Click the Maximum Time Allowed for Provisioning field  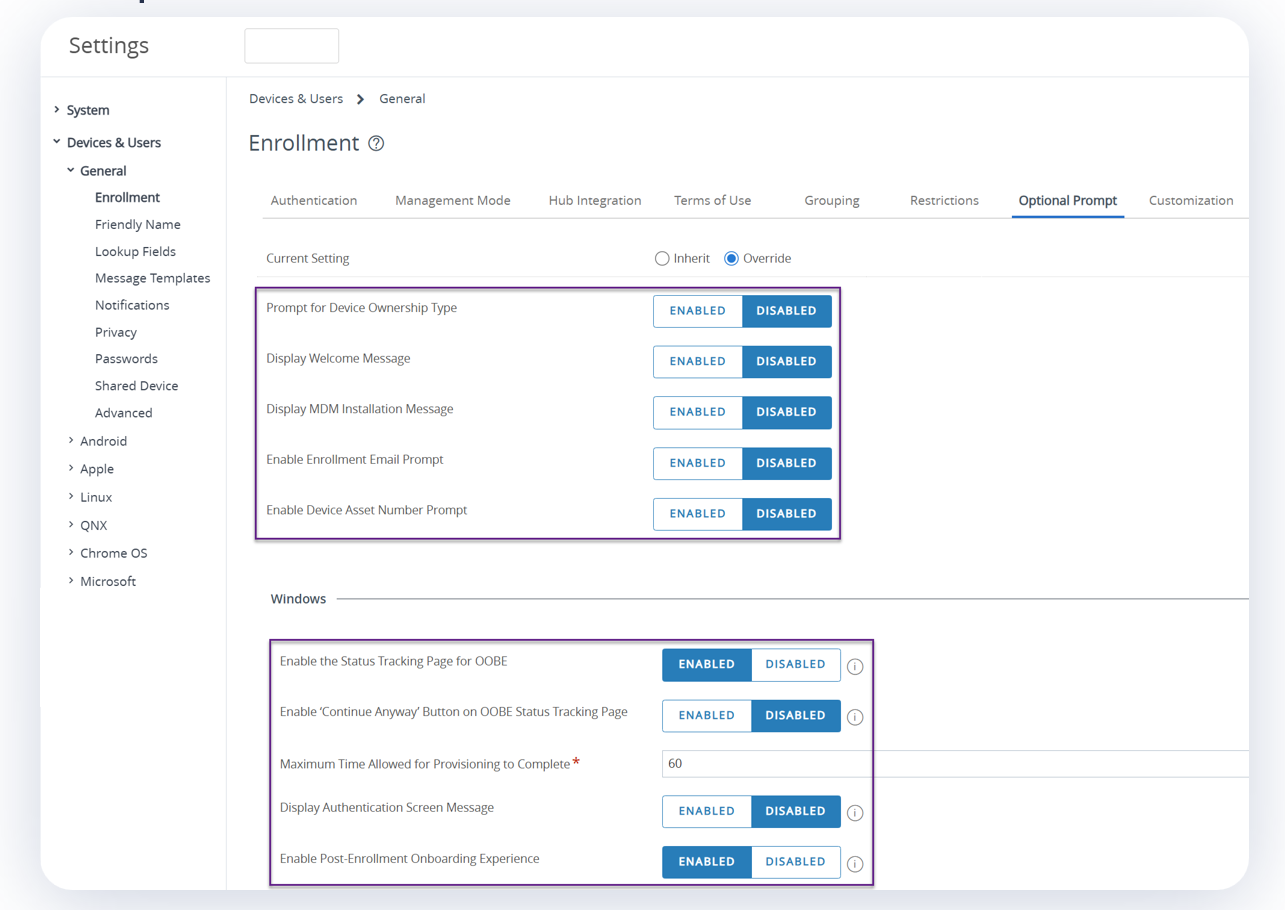click(x=950, y=764)
